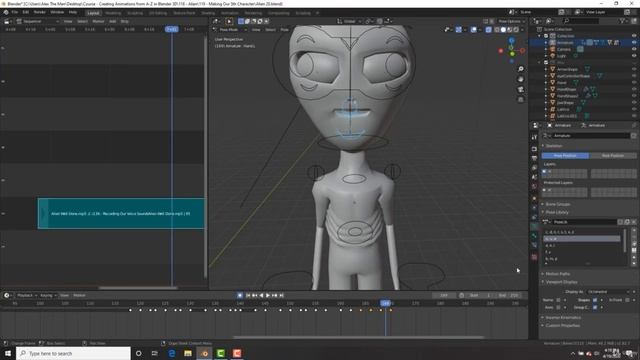This screenshot has height=360, width=640.
Task: Jump to the start frame button
Action: 247,296
